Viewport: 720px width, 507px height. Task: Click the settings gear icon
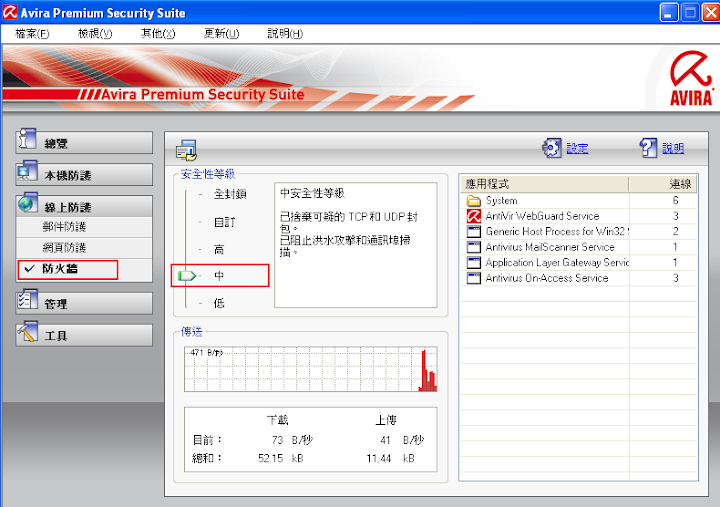click(551, 148)
